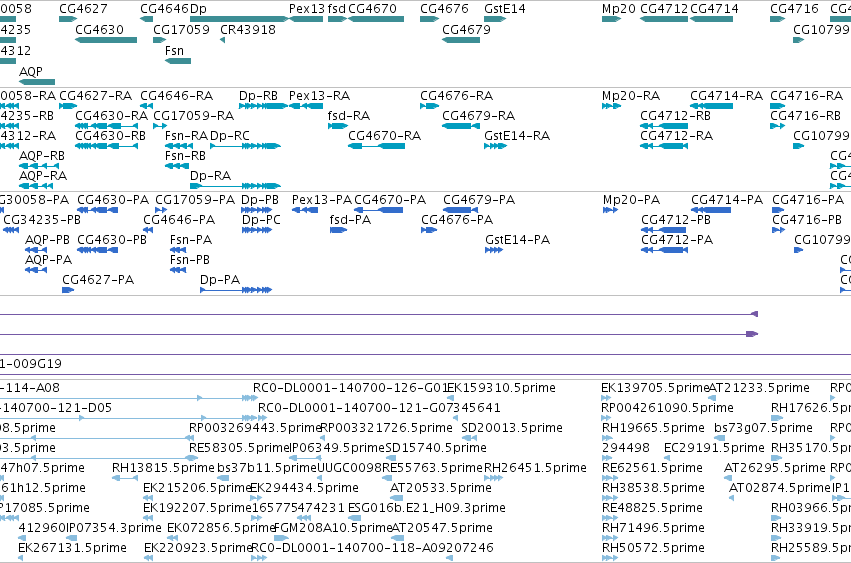Select the Fsn-PA protein label

(190, 240)
